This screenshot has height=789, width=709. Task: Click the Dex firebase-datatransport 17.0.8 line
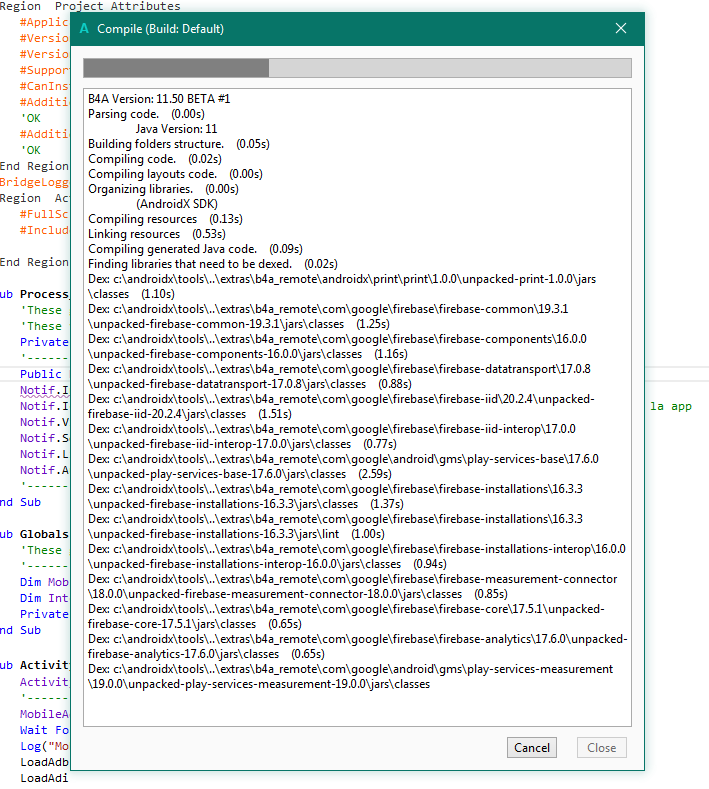(339, 376)
